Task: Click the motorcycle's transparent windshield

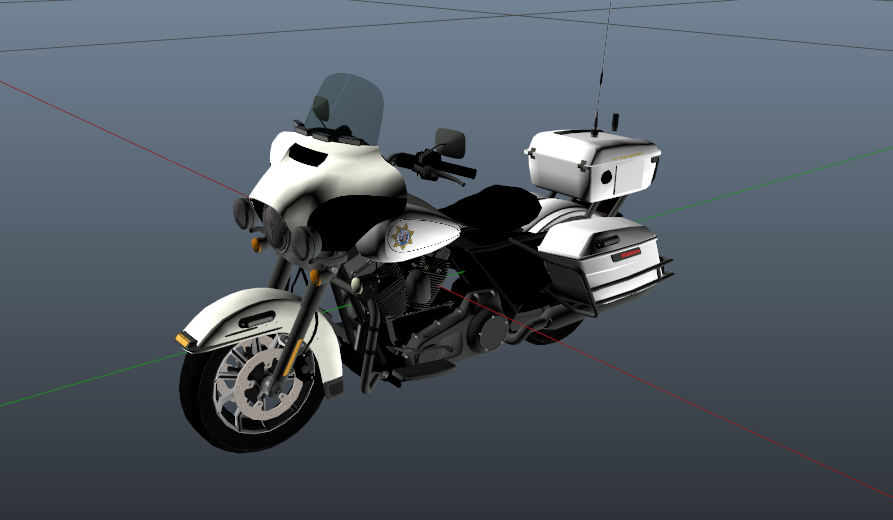Action: click(345, 104)
